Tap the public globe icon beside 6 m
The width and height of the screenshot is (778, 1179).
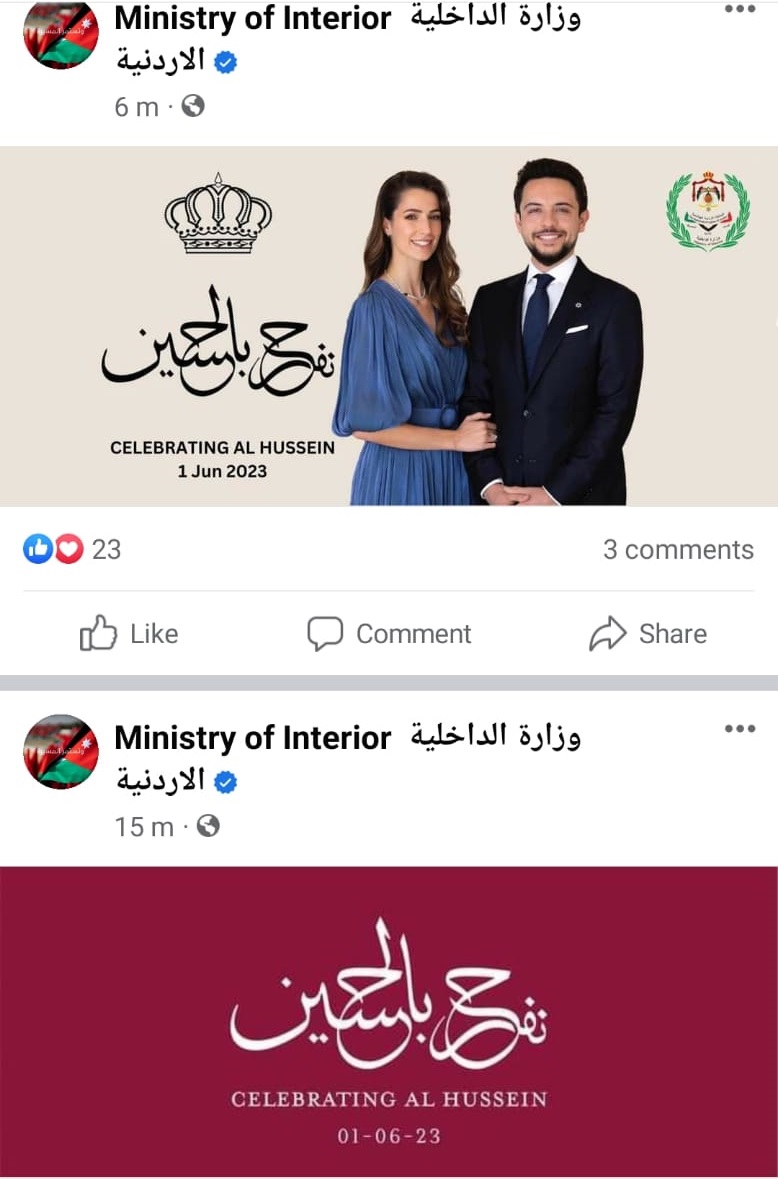[193, 106]
